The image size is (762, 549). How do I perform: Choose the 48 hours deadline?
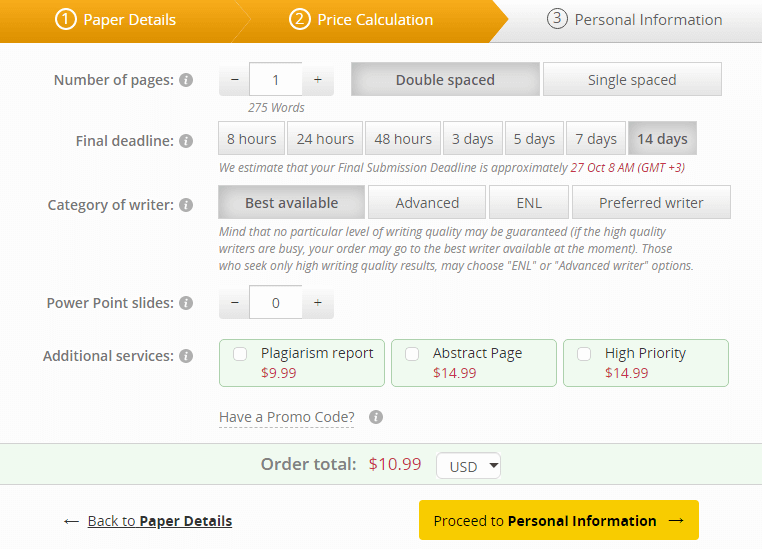[x=403, y=138]
